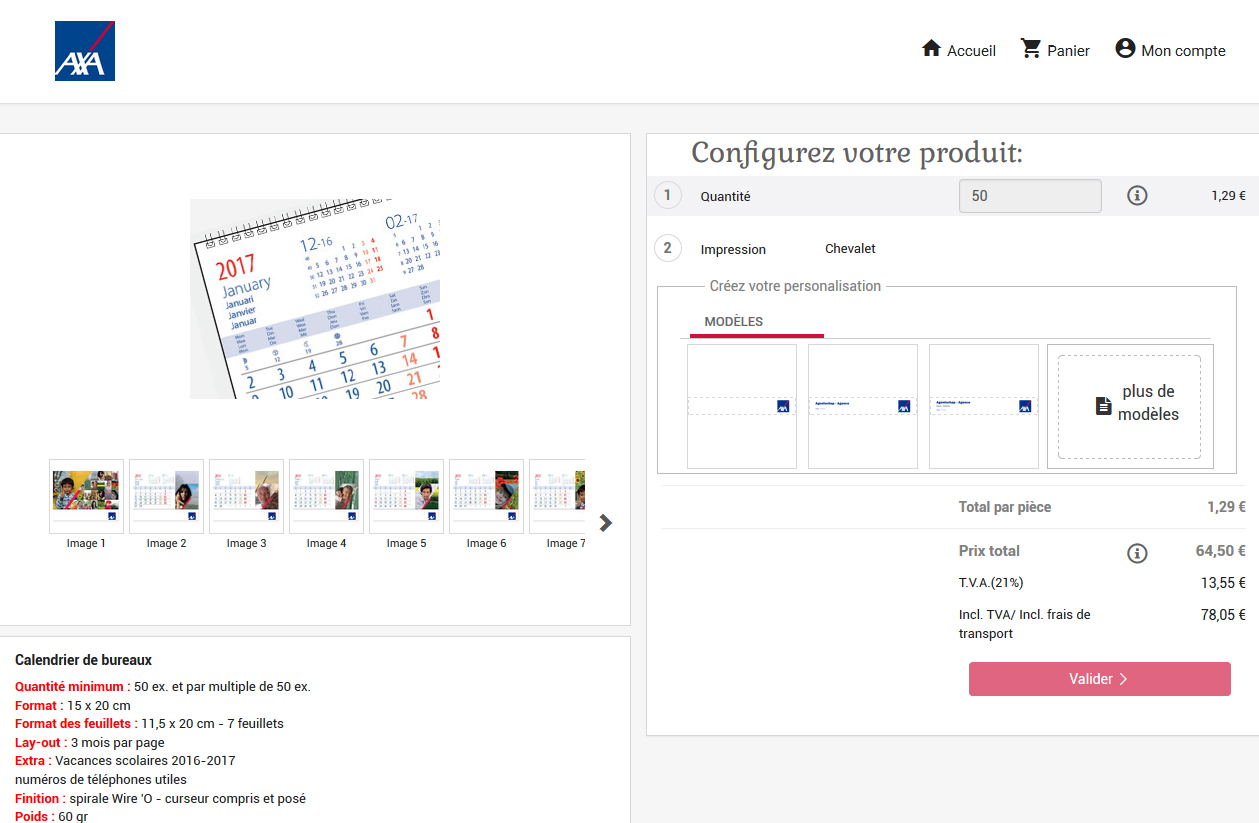Click the T.V.A.(21%) label
Image resolution: width=1259 pixels, height=823 pixels.
[x=991, y=583]
